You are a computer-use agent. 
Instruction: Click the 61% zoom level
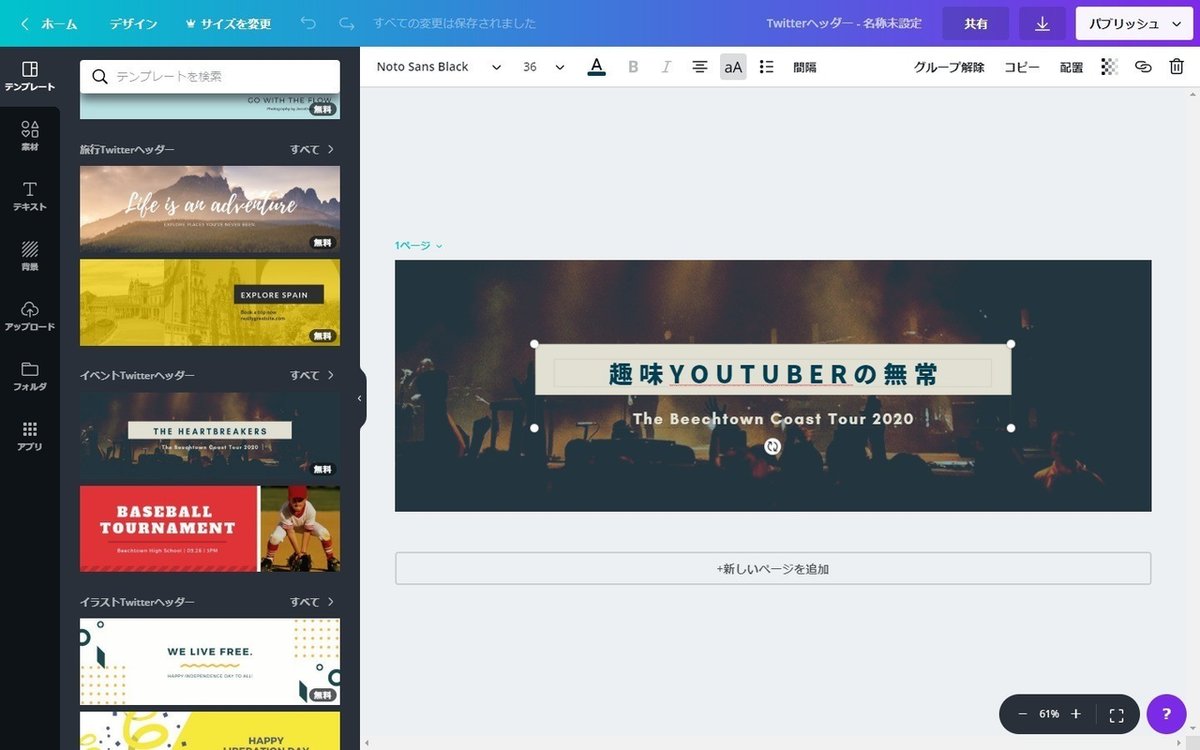[1049, 714]
